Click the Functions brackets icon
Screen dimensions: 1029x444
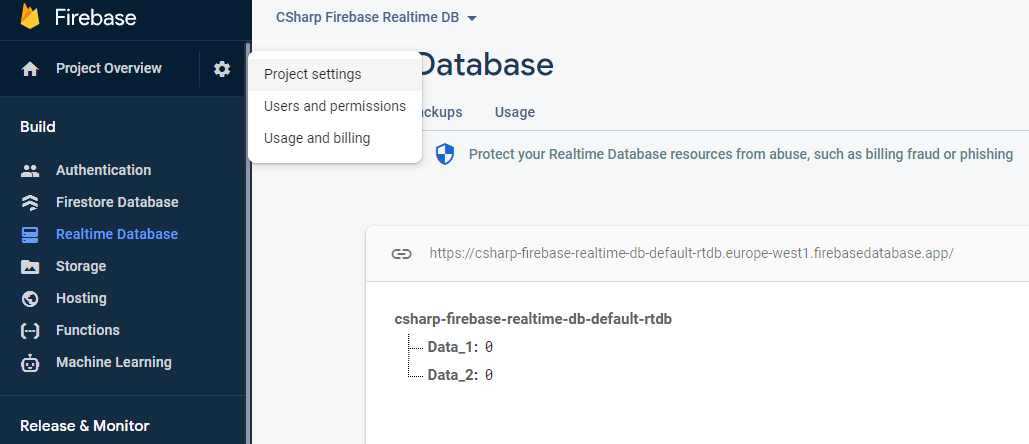pyautogui.click(x=30, y=331)
